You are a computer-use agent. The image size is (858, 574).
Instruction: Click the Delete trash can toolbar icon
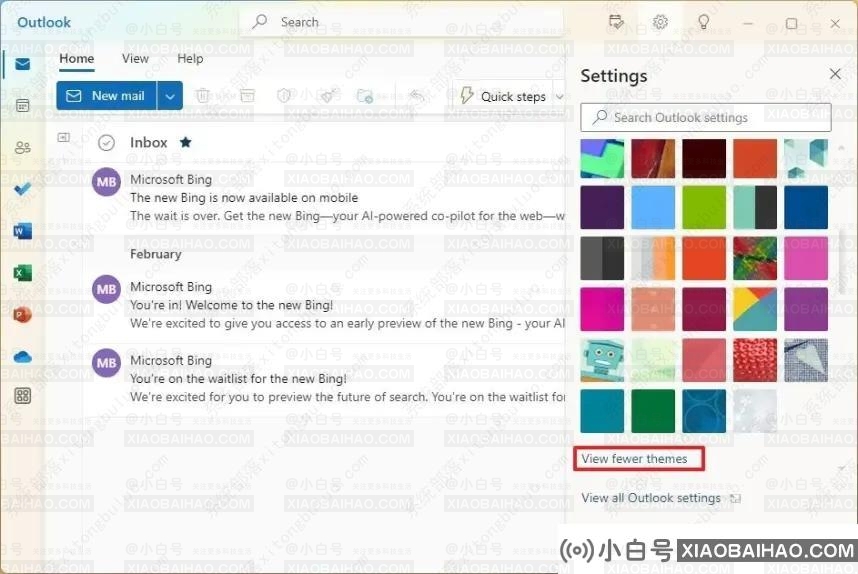[202, 96]
